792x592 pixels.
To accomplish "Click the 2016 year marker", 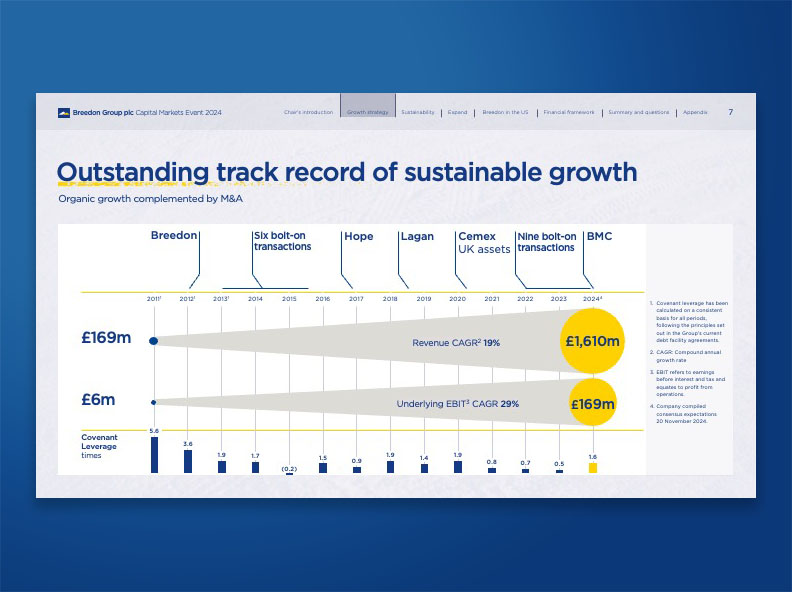I will click(x=323, y=299).
